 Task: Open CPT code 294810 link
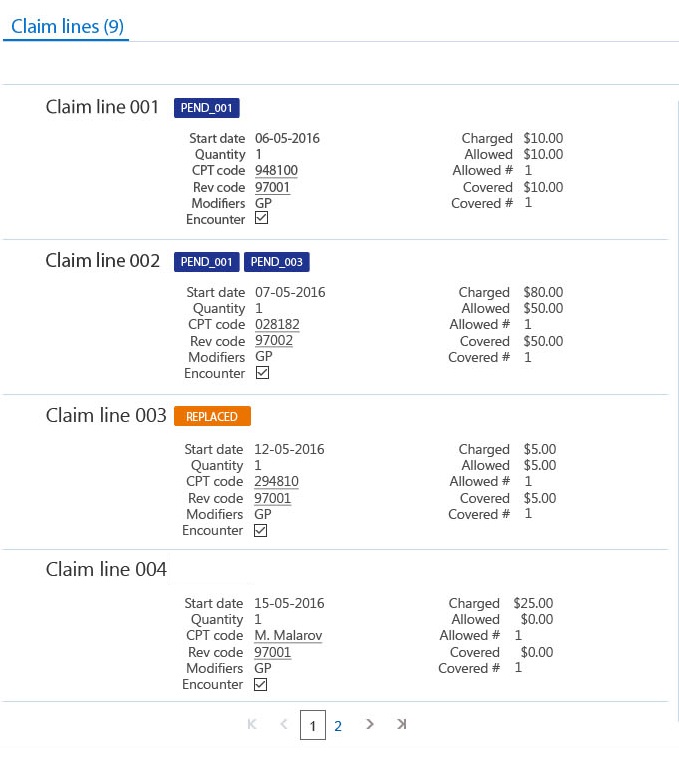(276, 482)
